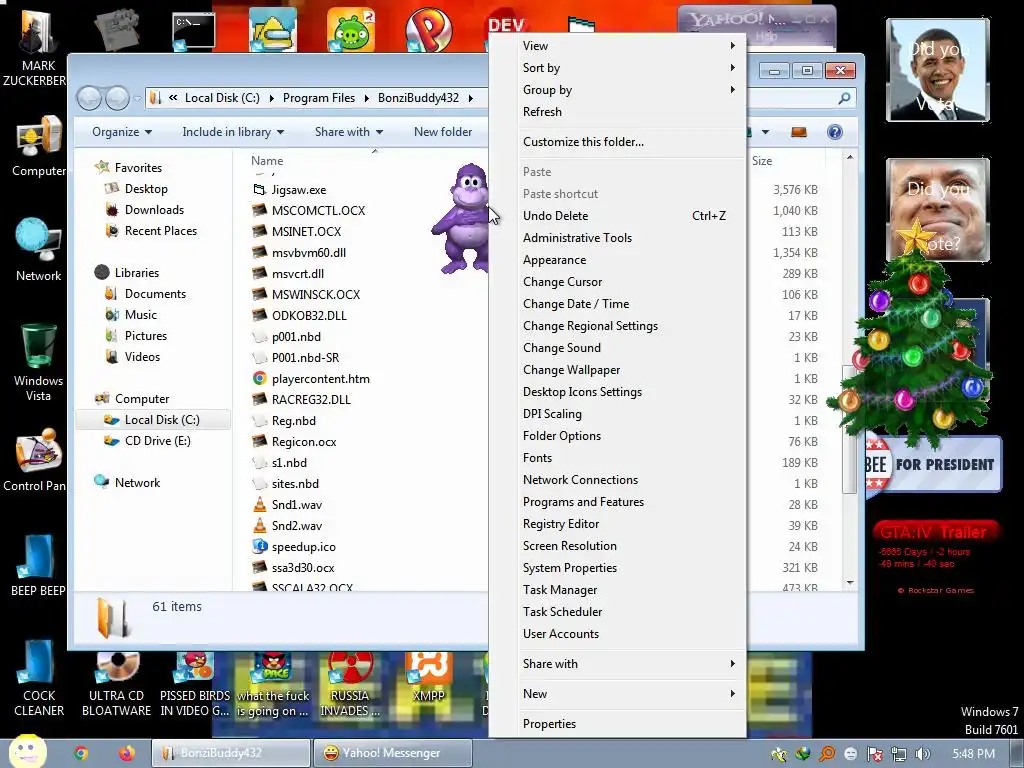
Task: Click Yahoo! Messenger taskbar button
Action: click(x=392, y=753)
